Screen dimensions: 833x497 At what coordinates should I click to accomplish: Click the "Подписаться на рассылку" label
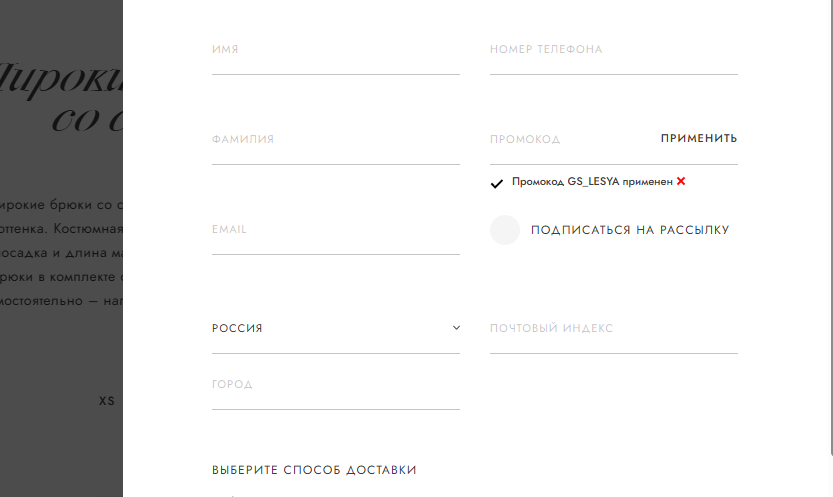click(630, 230)
